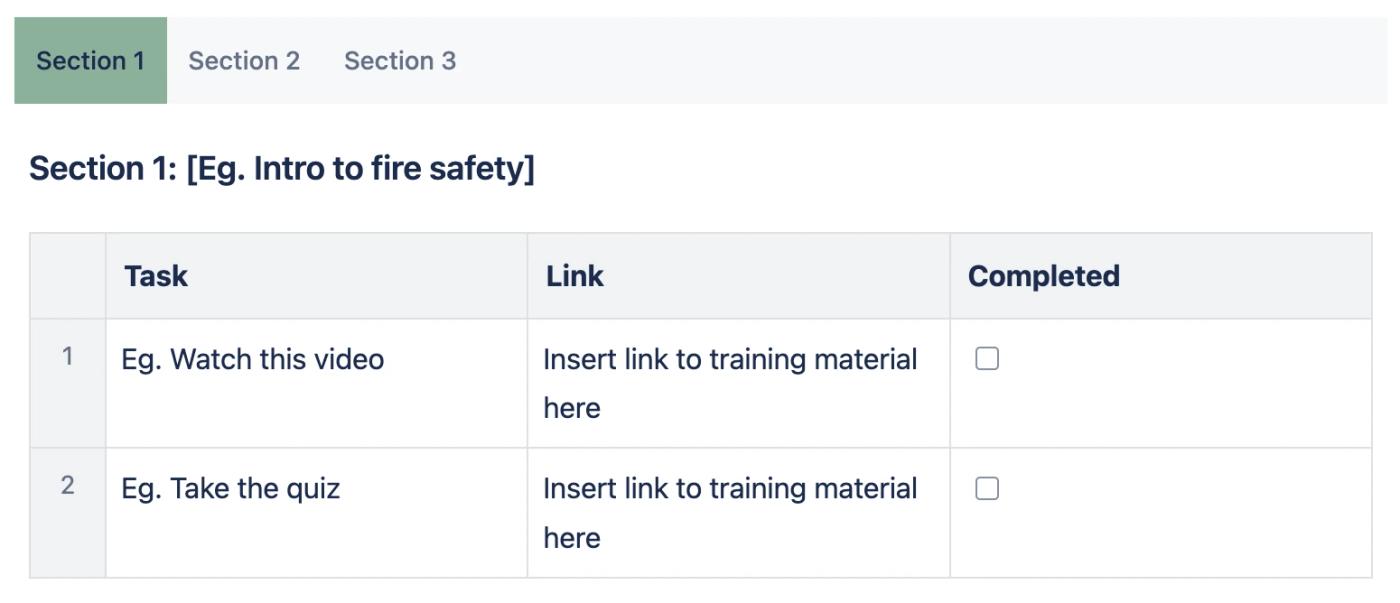
Task: Click the Task column header
Action: (156, 276)
